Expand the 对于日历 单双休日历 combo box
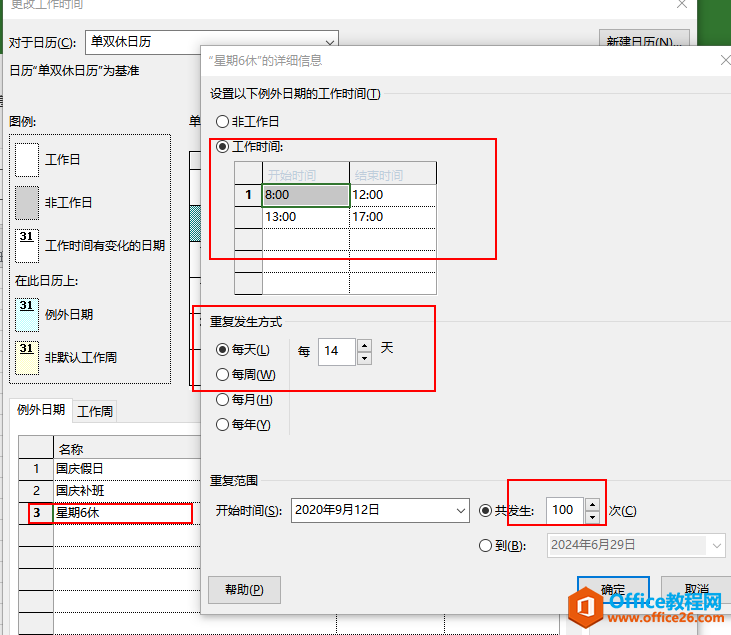The height and width of the screenshot is (635, 731). click(330, 42)
